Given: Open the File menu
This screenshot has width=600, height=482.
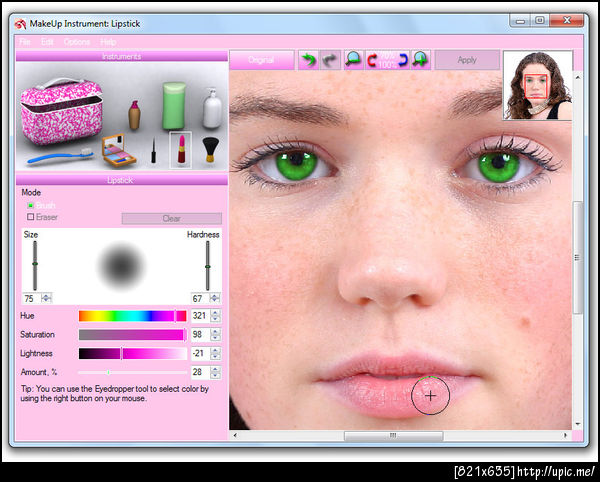Looking at the screenshot, I should 24,42.
